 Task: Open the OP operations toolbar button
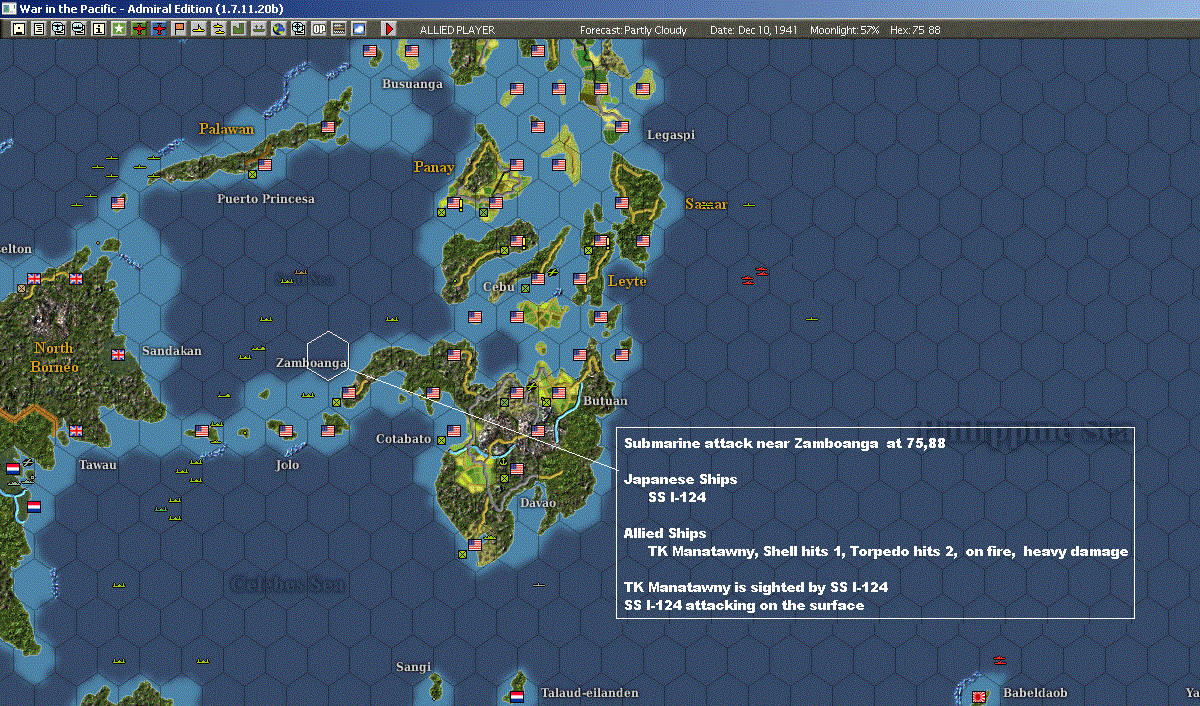tap(318, 29)
